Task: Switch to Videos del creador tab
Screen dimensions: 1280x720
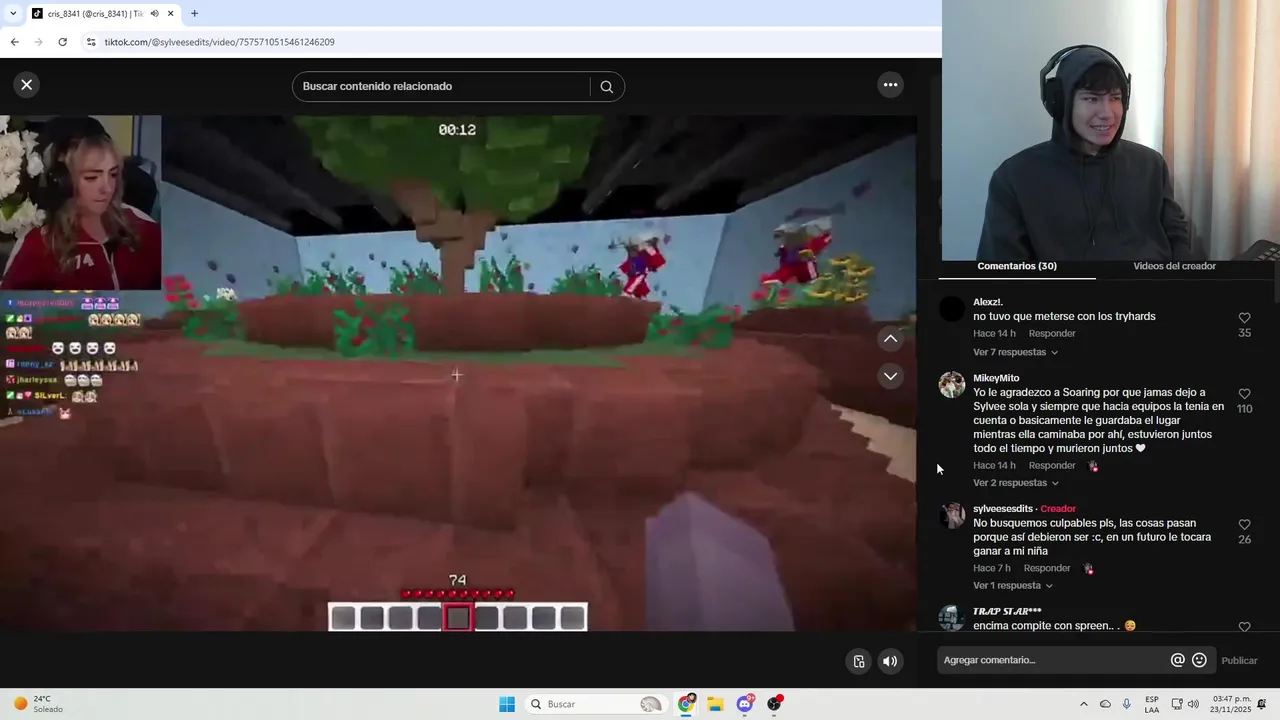Action: [1174, 266]
